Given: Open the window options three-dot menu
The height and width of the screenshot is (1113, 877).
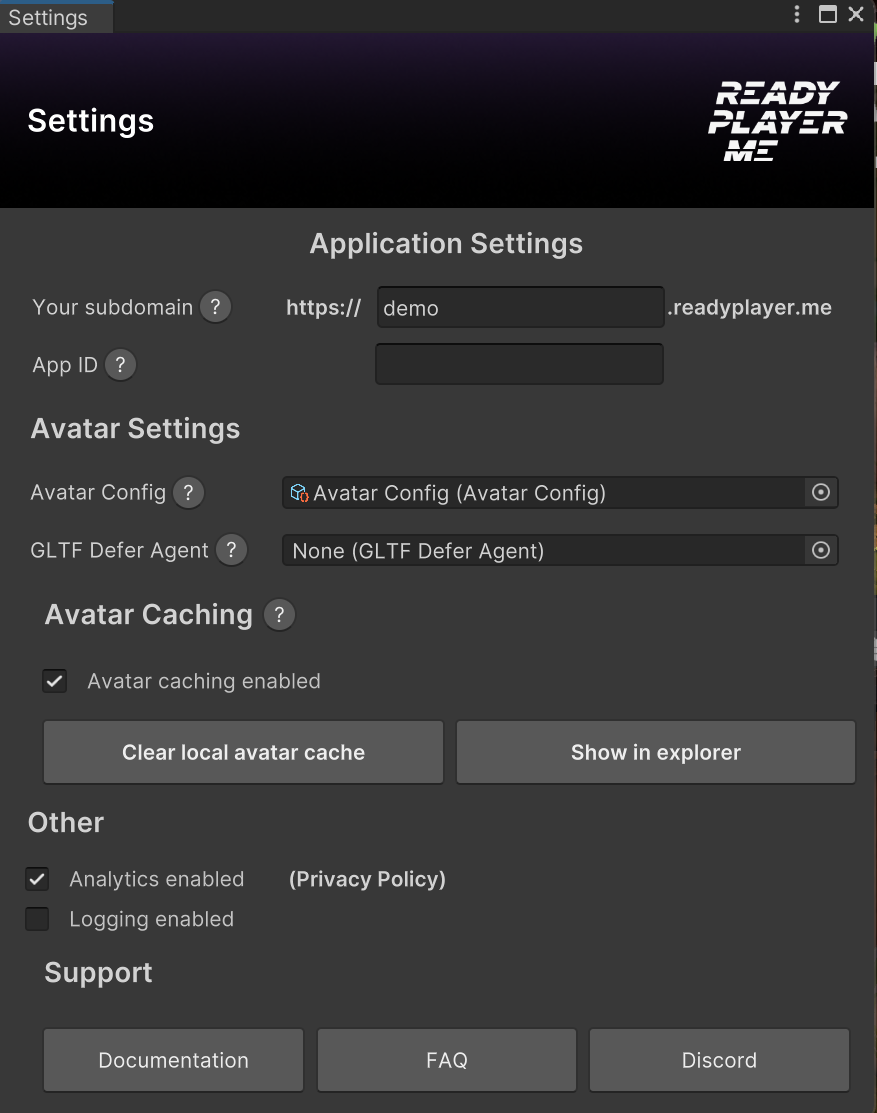Looking at the screenshot, I should [796, 14].
